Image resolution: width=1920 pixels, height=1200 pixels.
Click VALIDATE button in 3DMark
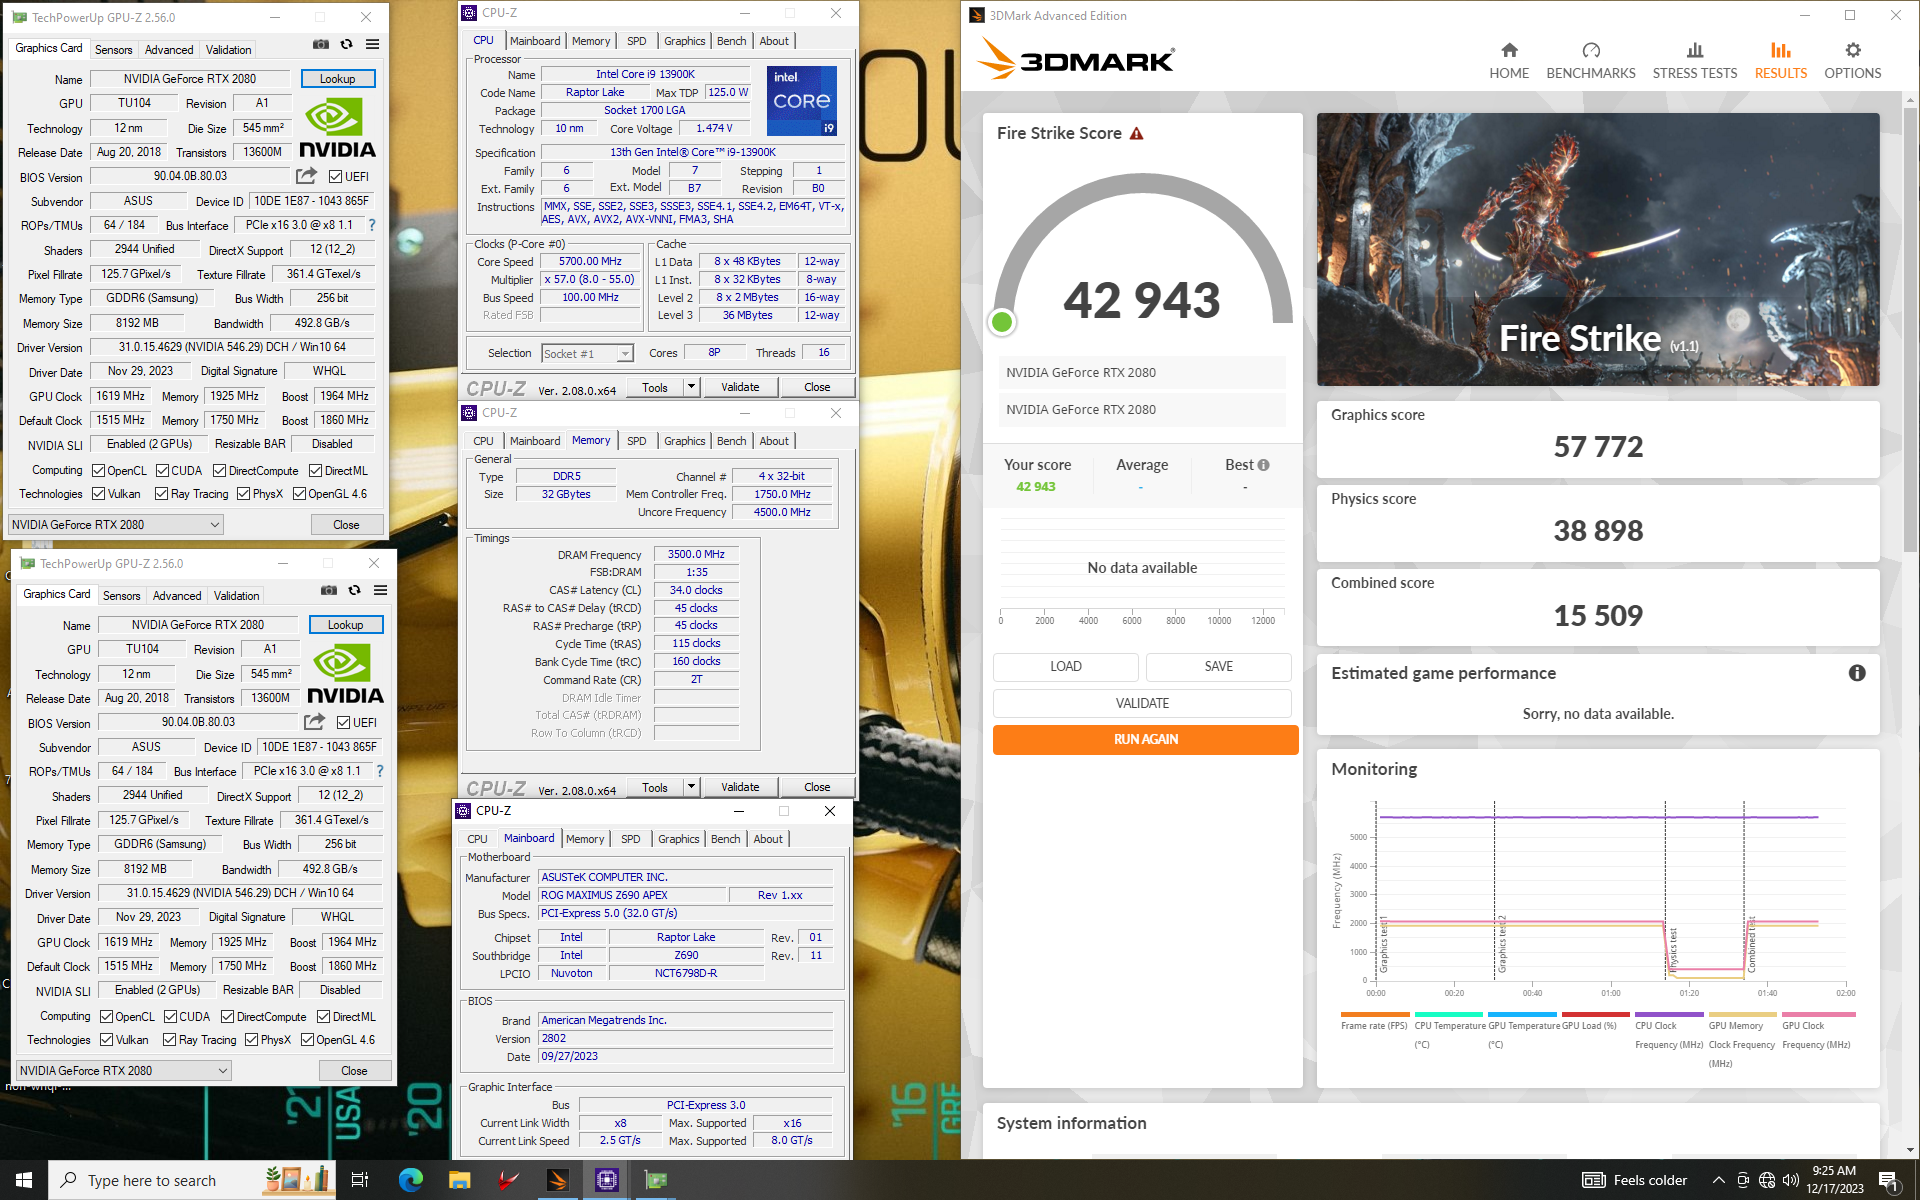click(x=1142, y=703)
